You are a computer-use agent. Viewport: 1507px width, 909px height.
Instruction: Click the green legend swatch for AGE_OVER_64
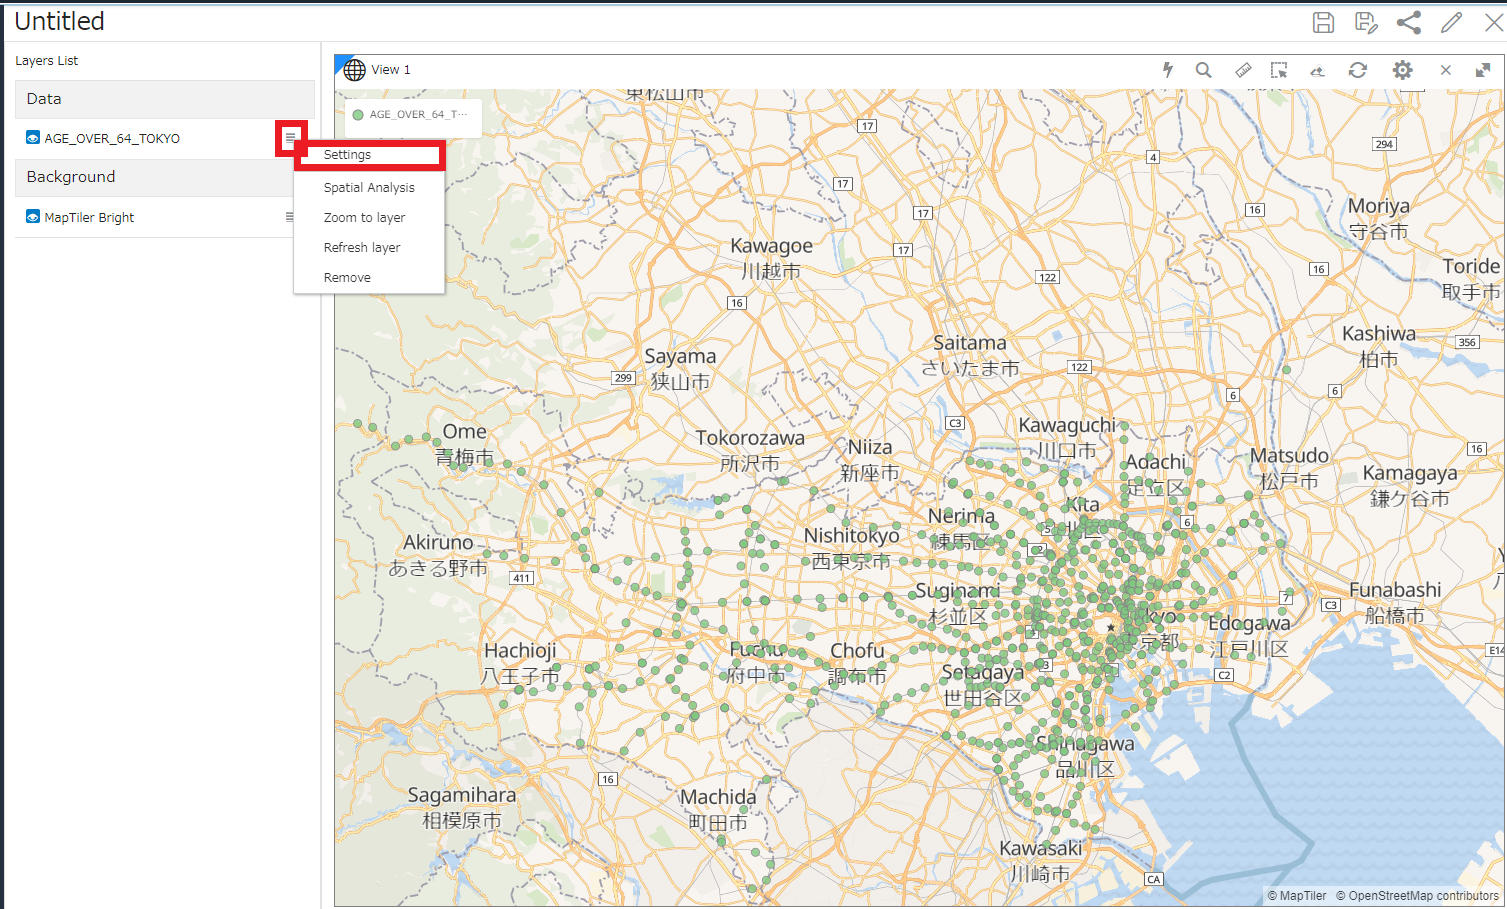coord(358,115)
